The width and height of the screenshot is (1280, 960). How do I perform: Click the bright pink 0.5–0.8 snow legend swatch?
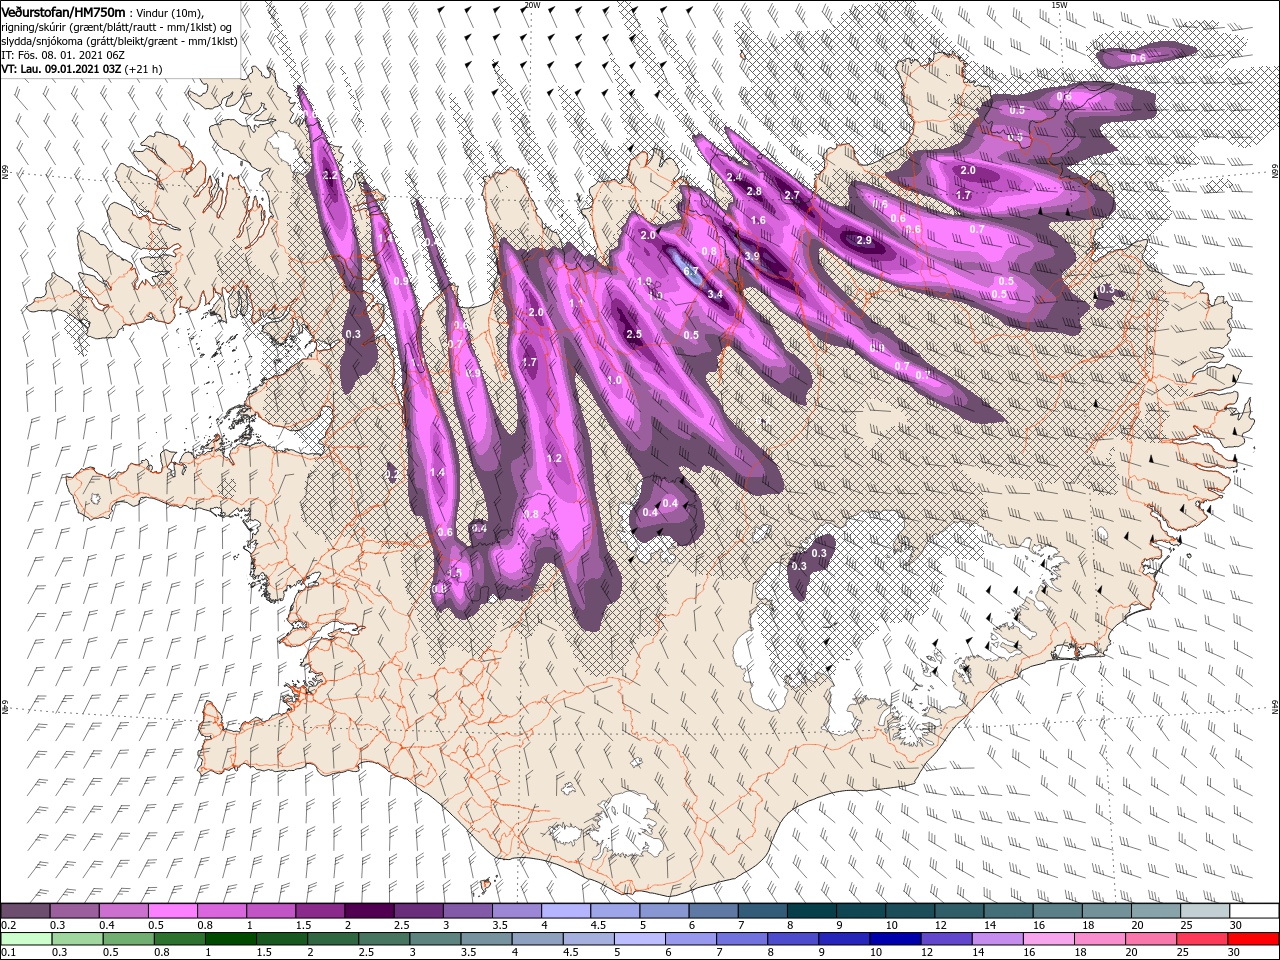tap(172, 911)
